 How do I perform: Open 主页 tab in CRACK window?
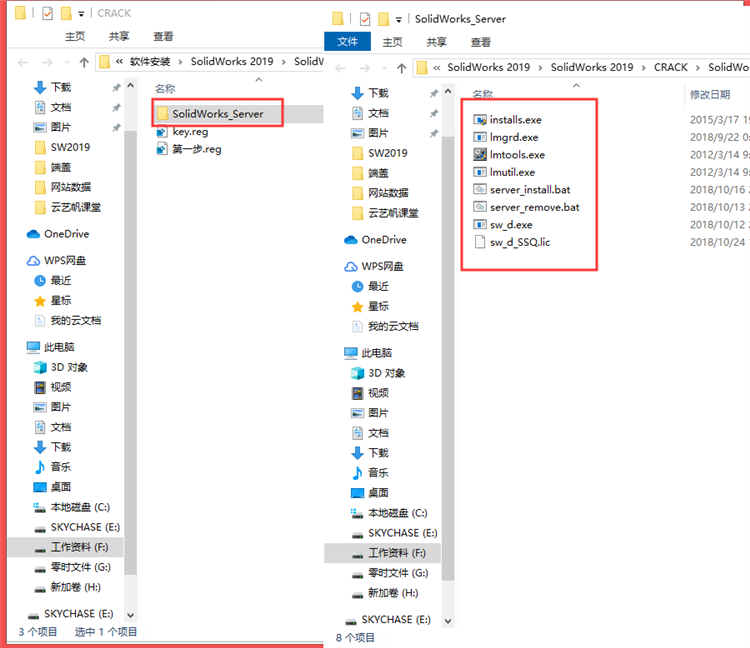75,36
